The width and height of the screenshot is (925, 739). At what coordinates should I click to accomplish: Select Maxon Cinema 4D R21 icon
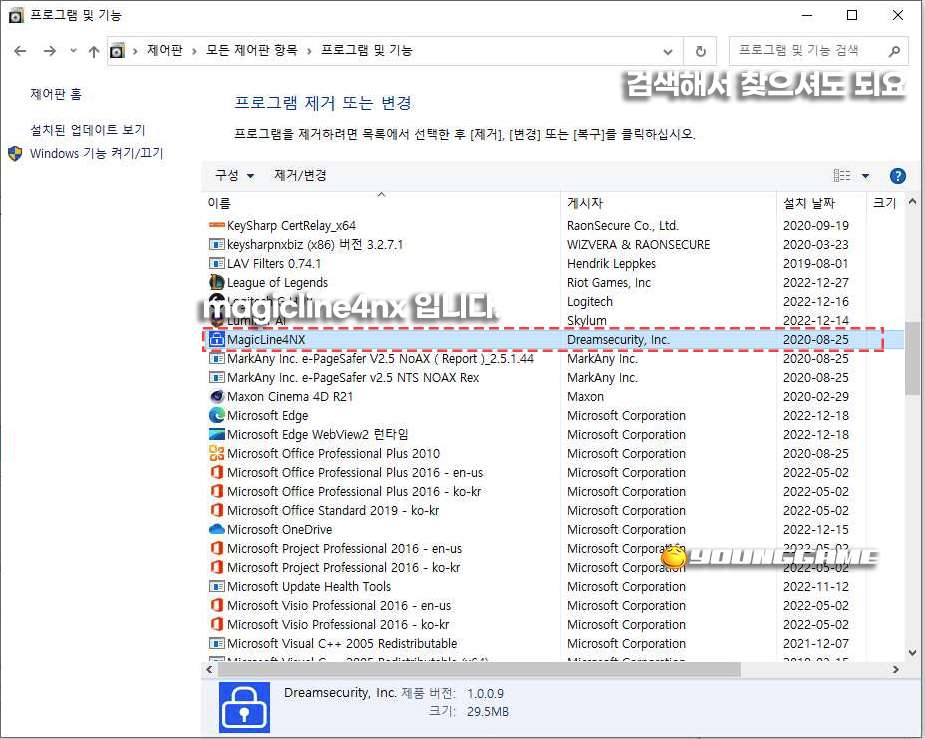(x=217, y=396)
